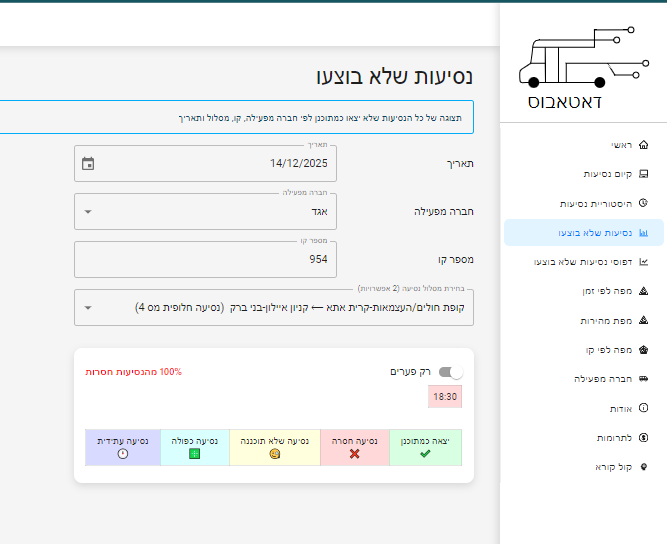Image resolution: width=667 pixels, height=544 pixels.
Task: Click the bus icon beside חברה מפעילה menu item
Action: 643,379
